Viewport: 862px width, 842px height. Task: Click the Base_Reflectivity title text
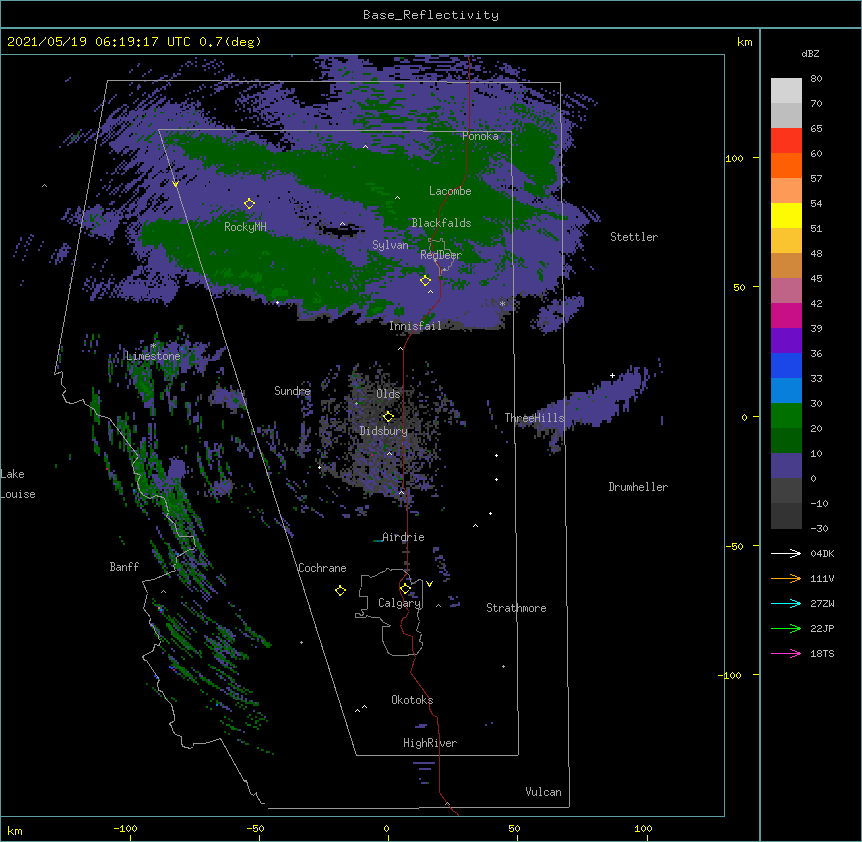pyautogui.click(x=431, y=15)
